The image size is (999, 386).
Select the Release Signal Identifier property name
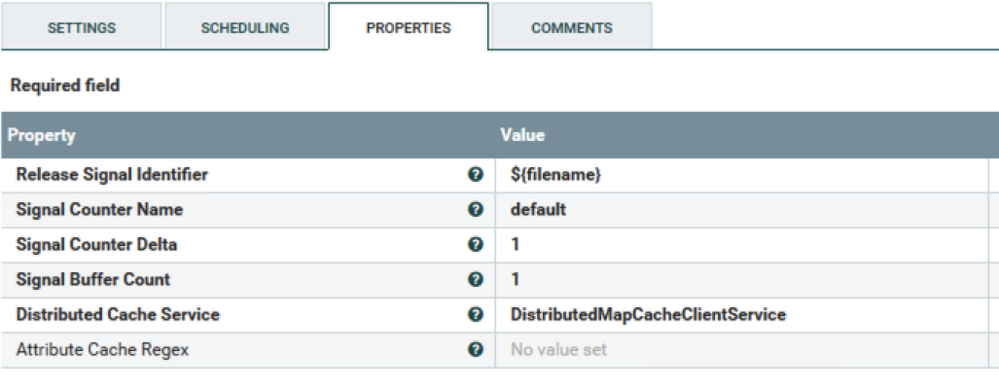pyautogui.click(x=112, y=175)
